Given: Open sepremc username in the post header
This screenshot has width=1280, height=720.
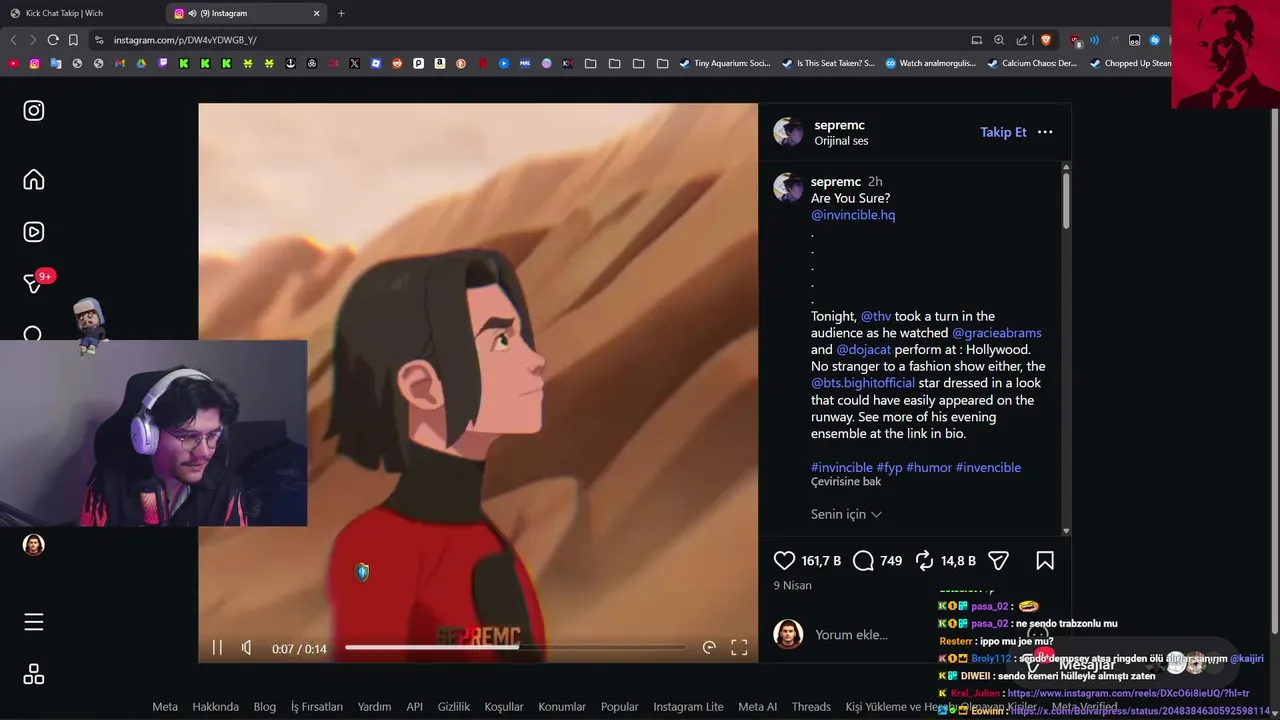Looking at the screenshot, I should click(839, 125).
